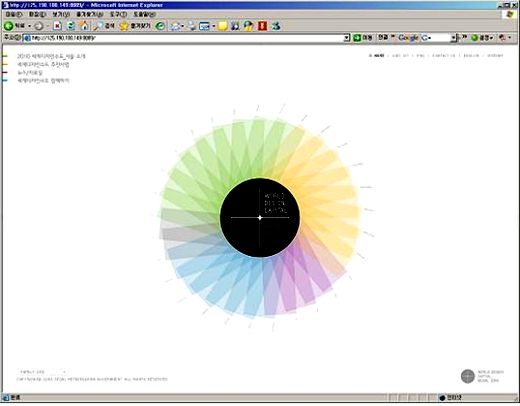Open the Back button history dropdown arrow

click(29, 26)
